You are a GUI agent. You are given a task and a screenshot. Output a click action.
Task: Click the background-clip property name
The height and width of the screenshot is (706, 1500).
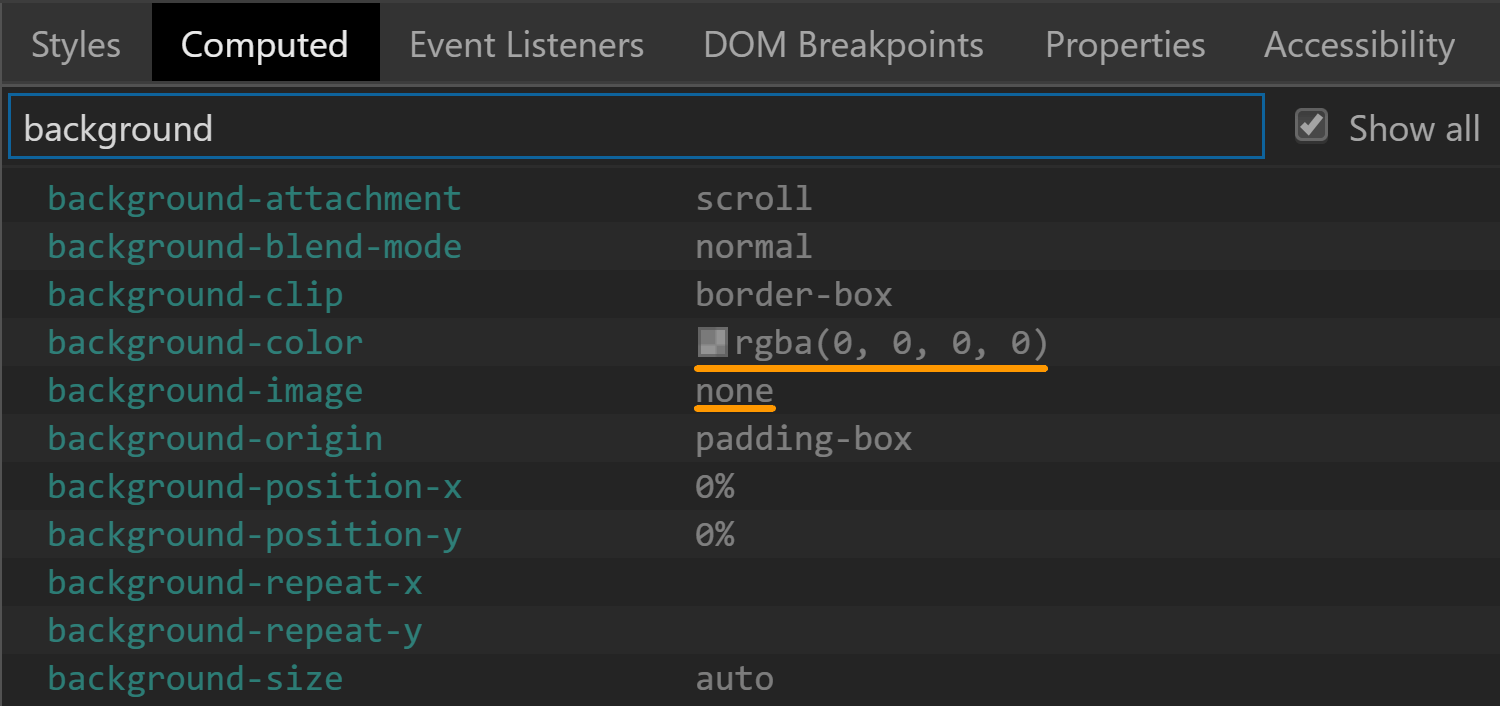tap(195, 294)
